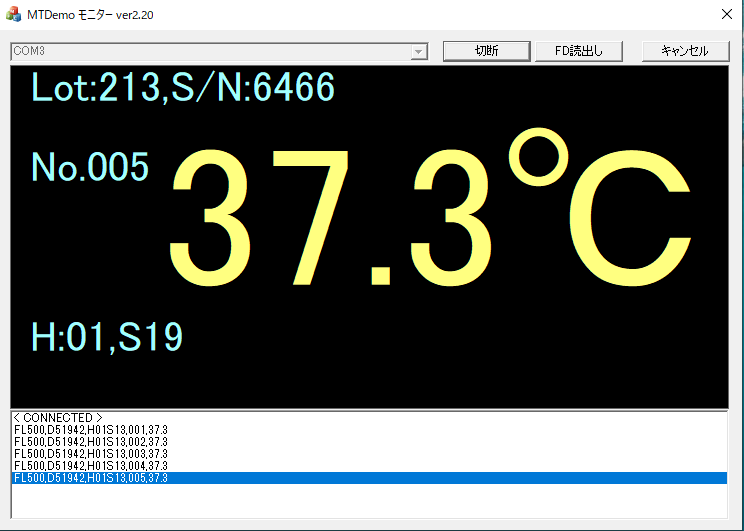Image resolution: width=744 pixels, height=531 pixels.
Task: Click the キャンセル cancel button
Action: [685, 51]
